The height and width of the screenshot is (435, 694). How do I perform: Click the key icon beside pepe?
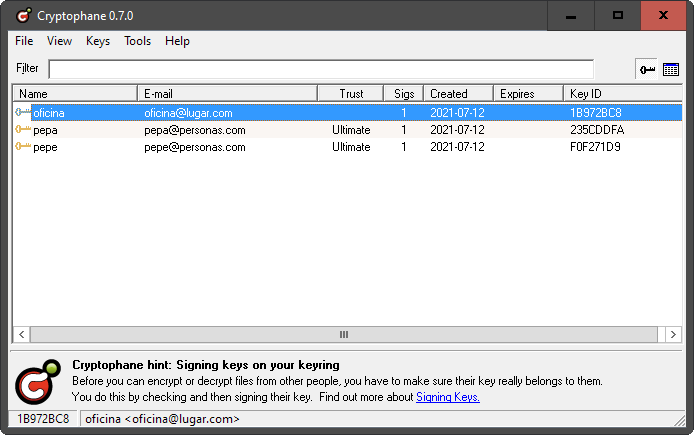23,146
